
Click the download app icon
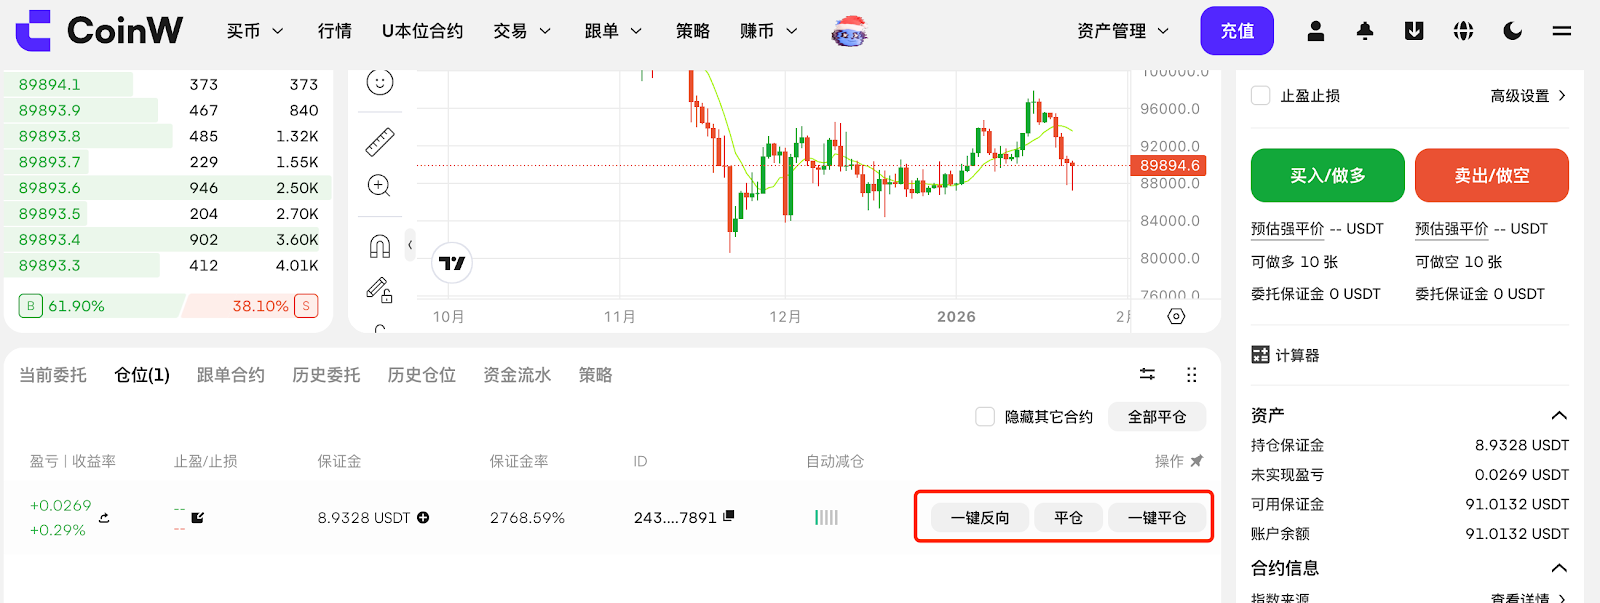tap(1414, 31)
